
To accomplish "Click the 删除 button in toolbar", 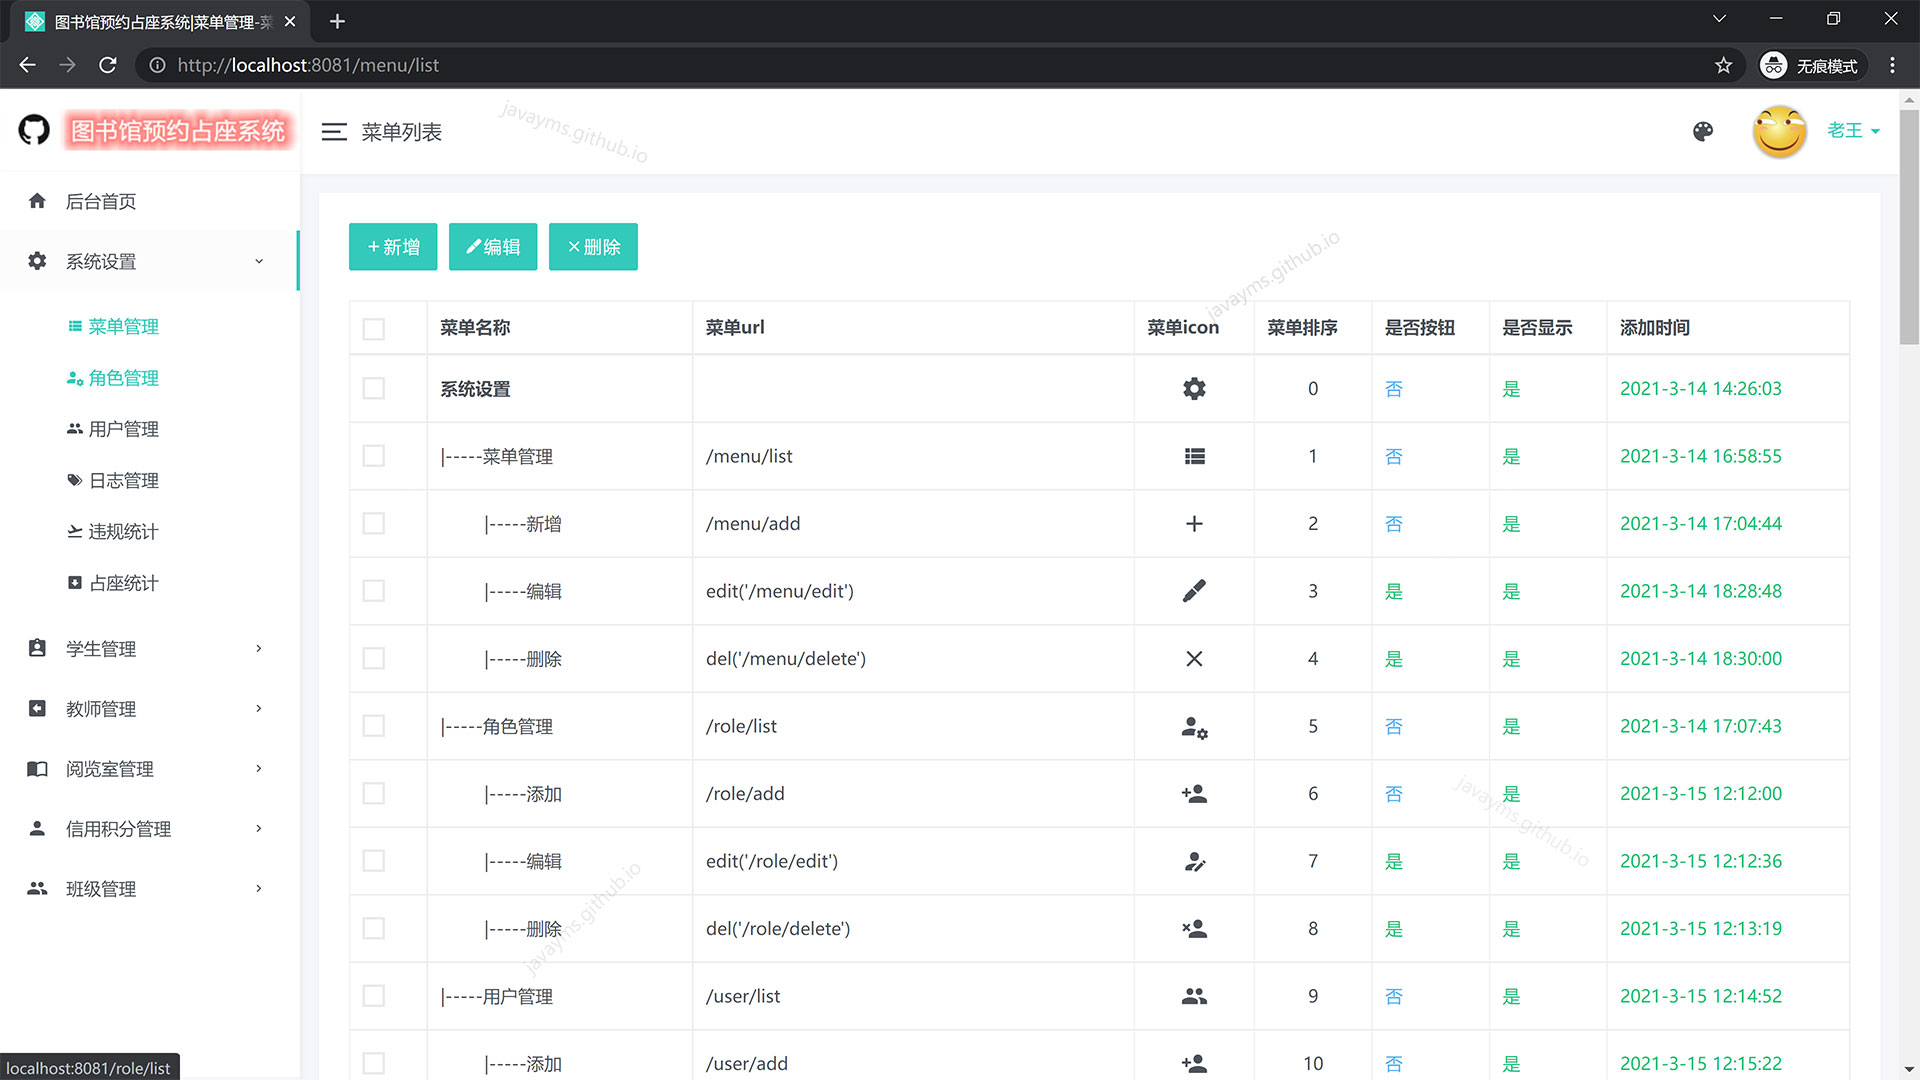I will click(593, 247).
